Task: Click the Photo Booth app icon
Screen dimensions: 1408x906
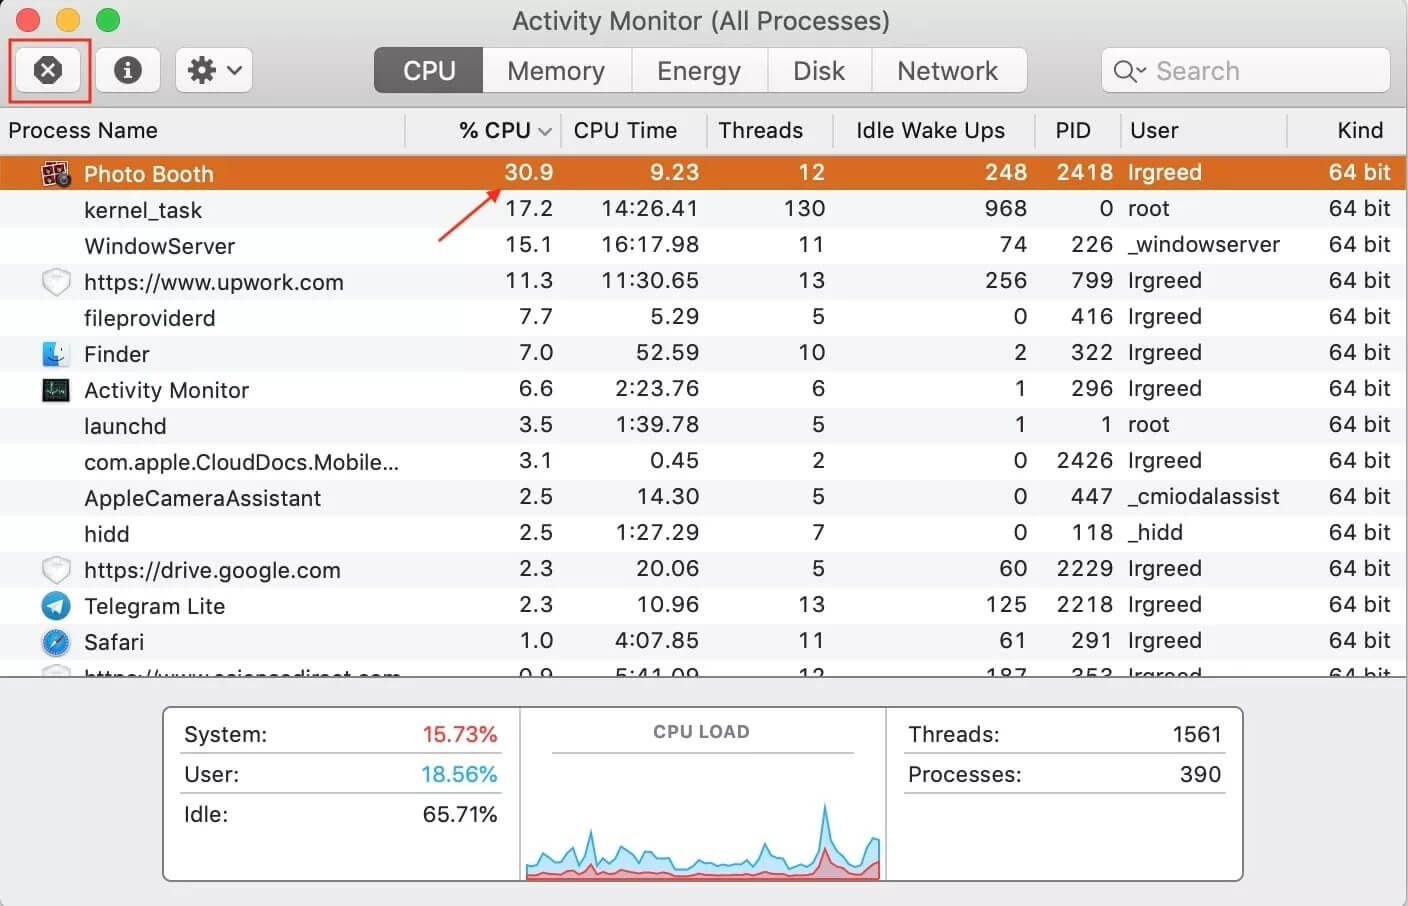Action: (x=55, y=173)
